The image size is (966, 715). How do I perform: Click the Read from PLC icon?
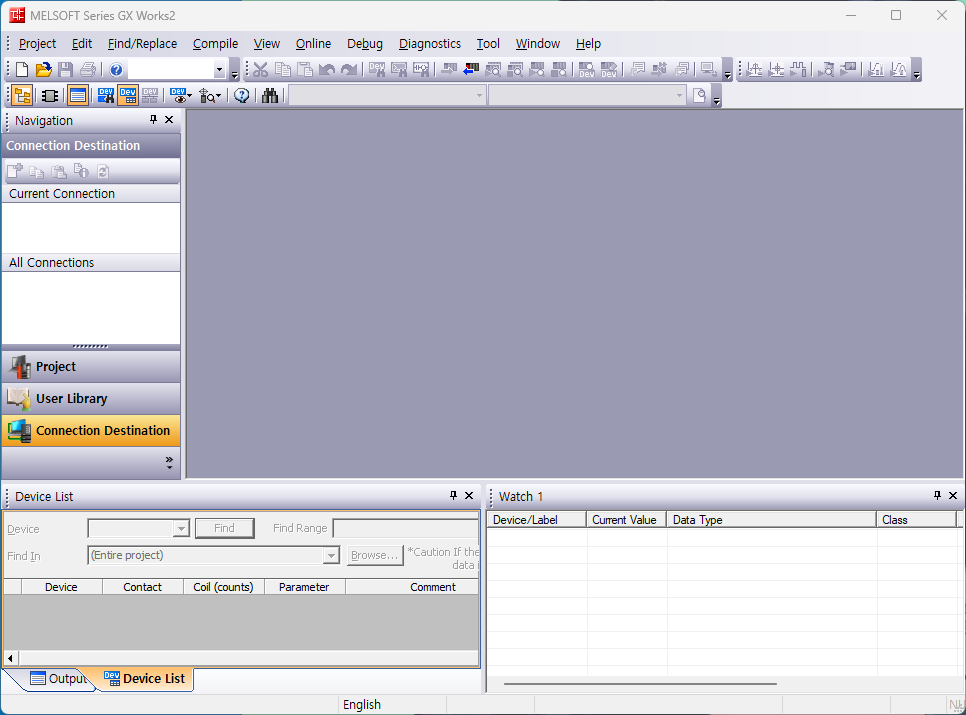(471, 70)
